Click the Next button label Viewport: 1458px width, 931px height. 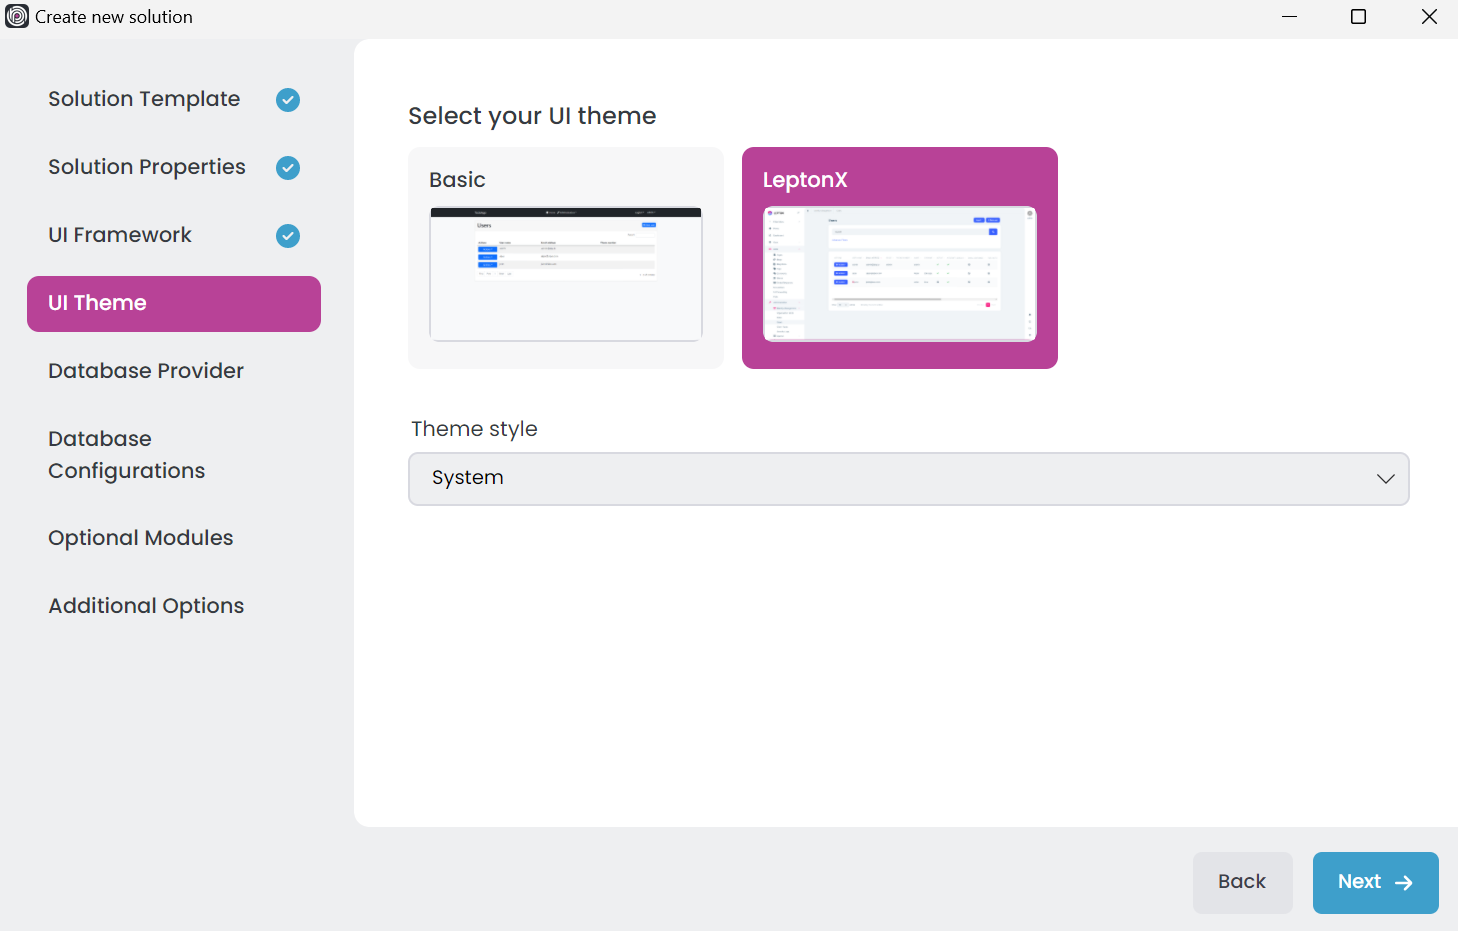(1360, 882)
